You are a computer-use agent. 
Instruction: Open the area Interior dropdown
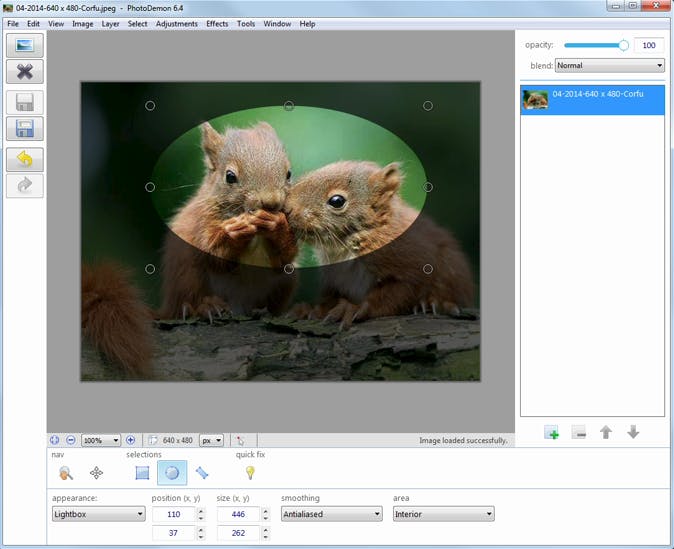443,514
